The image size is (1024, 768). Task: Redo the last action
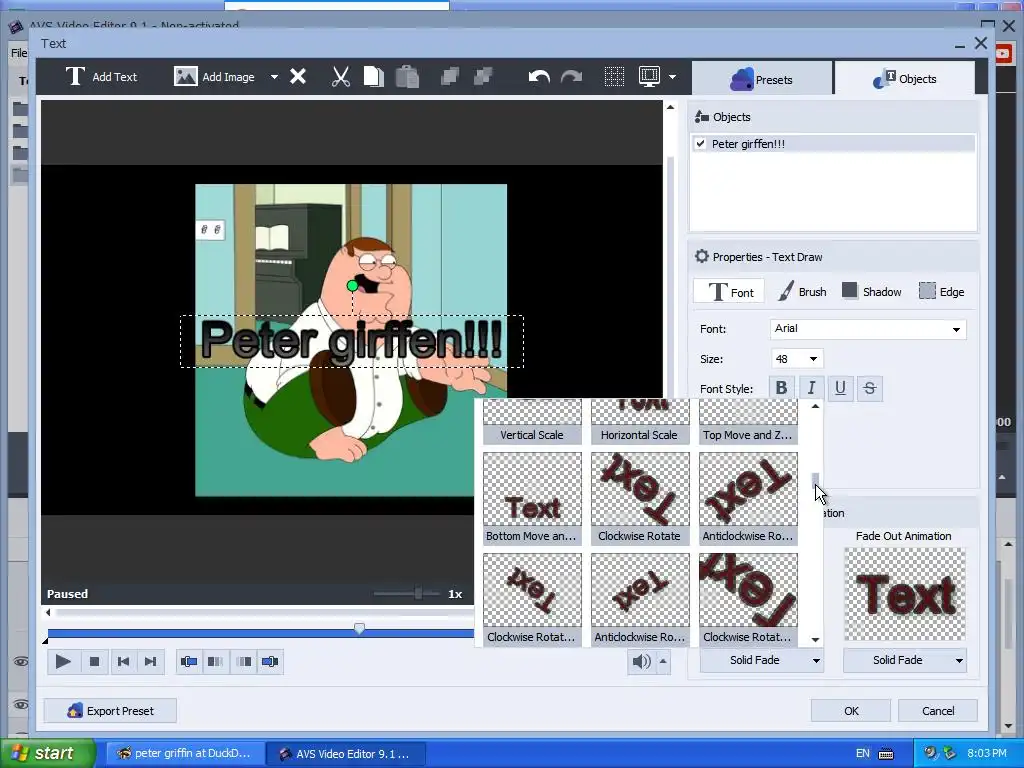tap(571, 77)
